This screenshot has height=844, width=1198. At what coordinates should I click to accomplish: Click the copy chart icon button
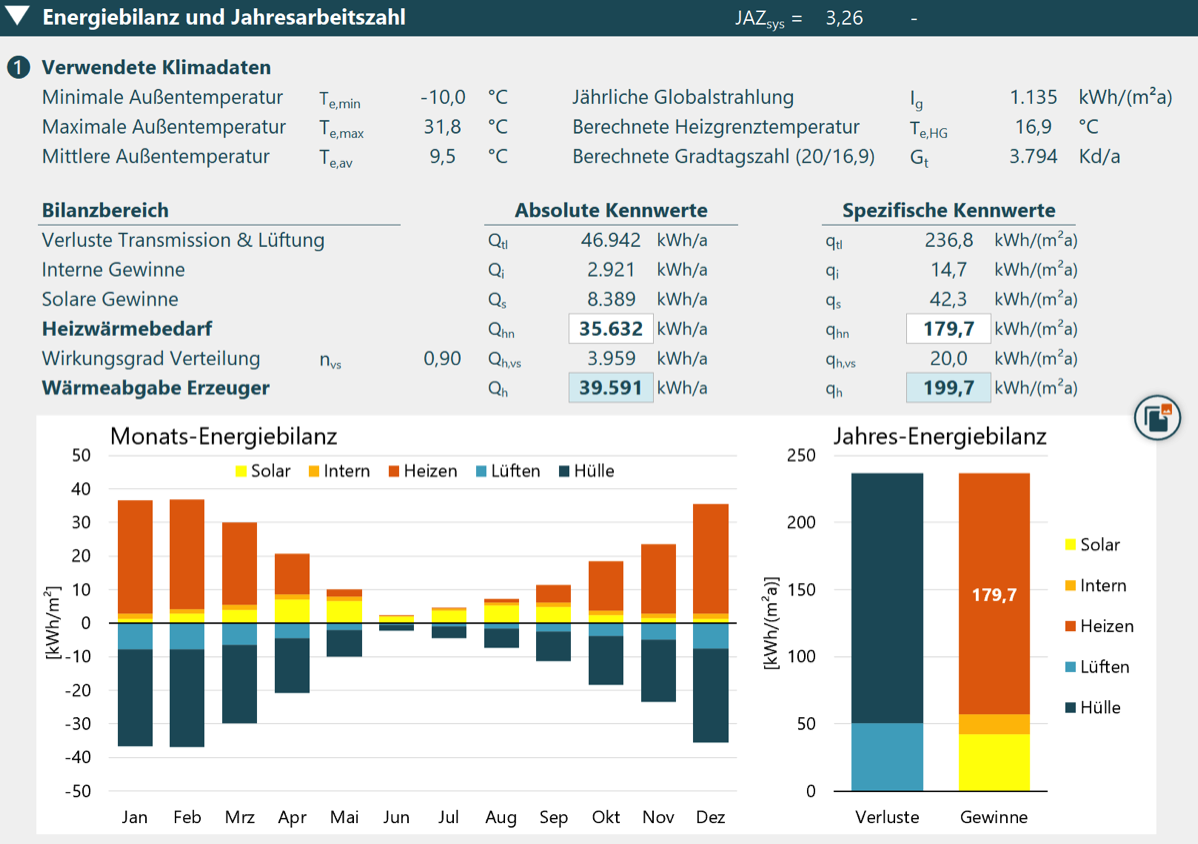1157,418
